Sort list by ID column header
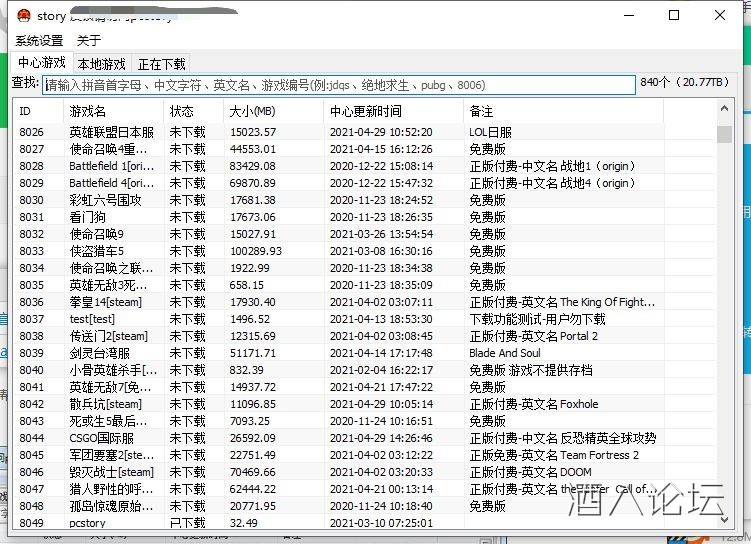This screenshot has width=751, height=544. point(38,111)
